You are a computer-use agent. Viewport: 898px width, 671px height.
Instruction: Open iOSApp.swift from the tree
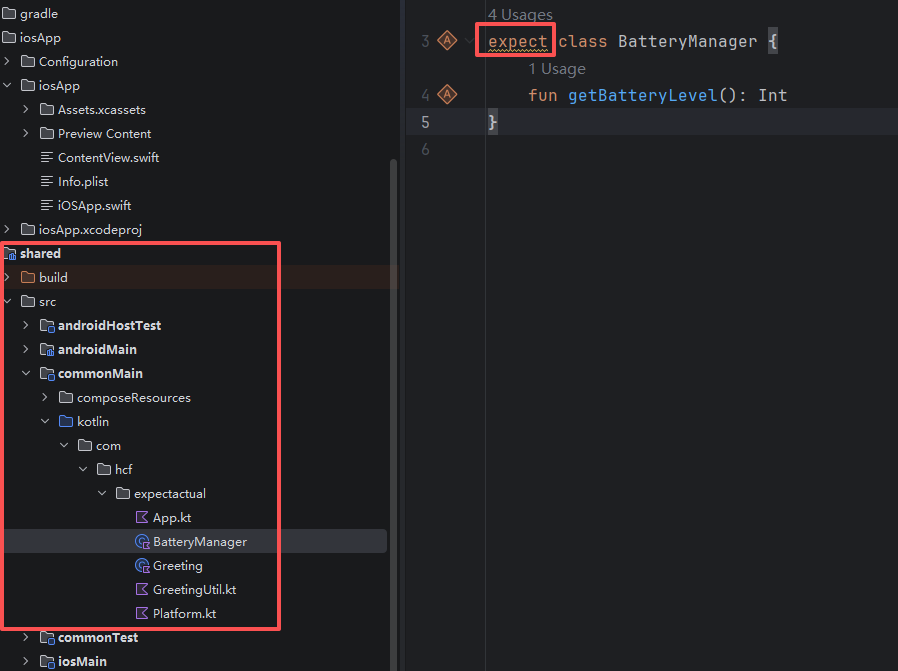point(94,206)
